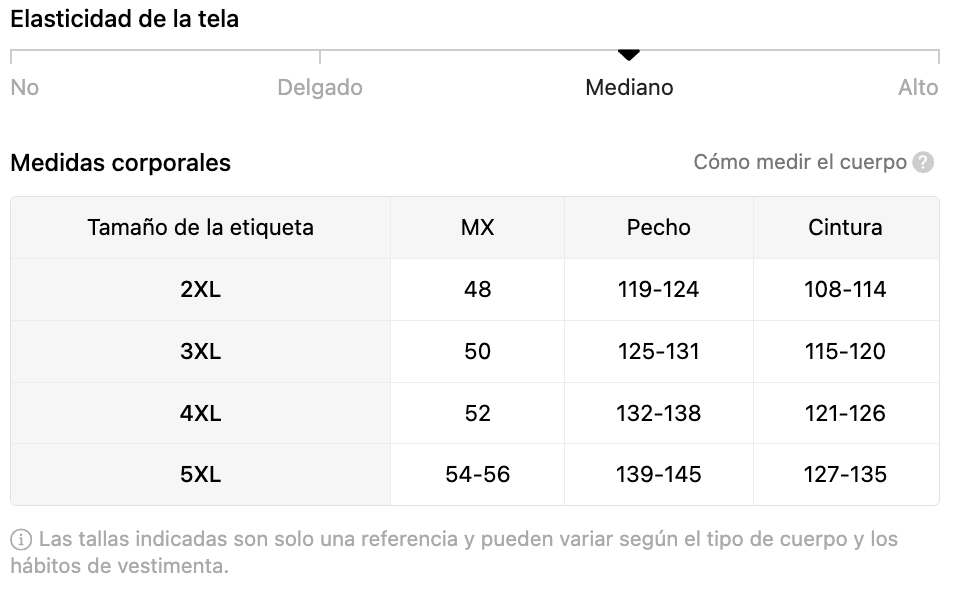Click the 'Tamaño de la etiqueta' column header
Image resolution: width=956 pixels, height=606 pixels.
click(x=201, y=228)
